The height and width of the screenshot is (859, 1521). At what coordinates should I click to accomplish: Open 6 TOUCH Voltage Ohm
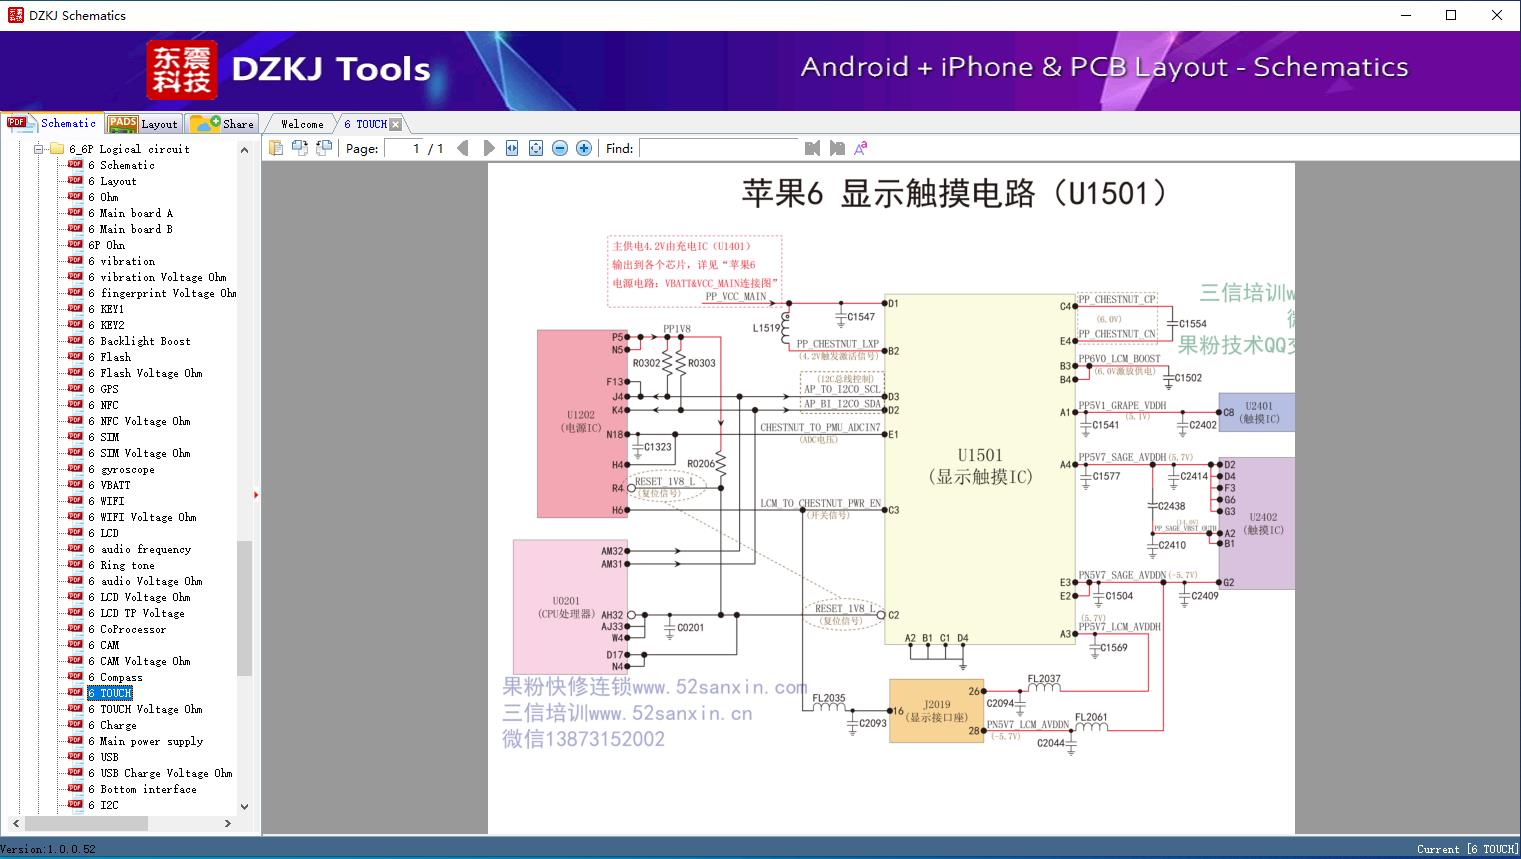(145, 709)
